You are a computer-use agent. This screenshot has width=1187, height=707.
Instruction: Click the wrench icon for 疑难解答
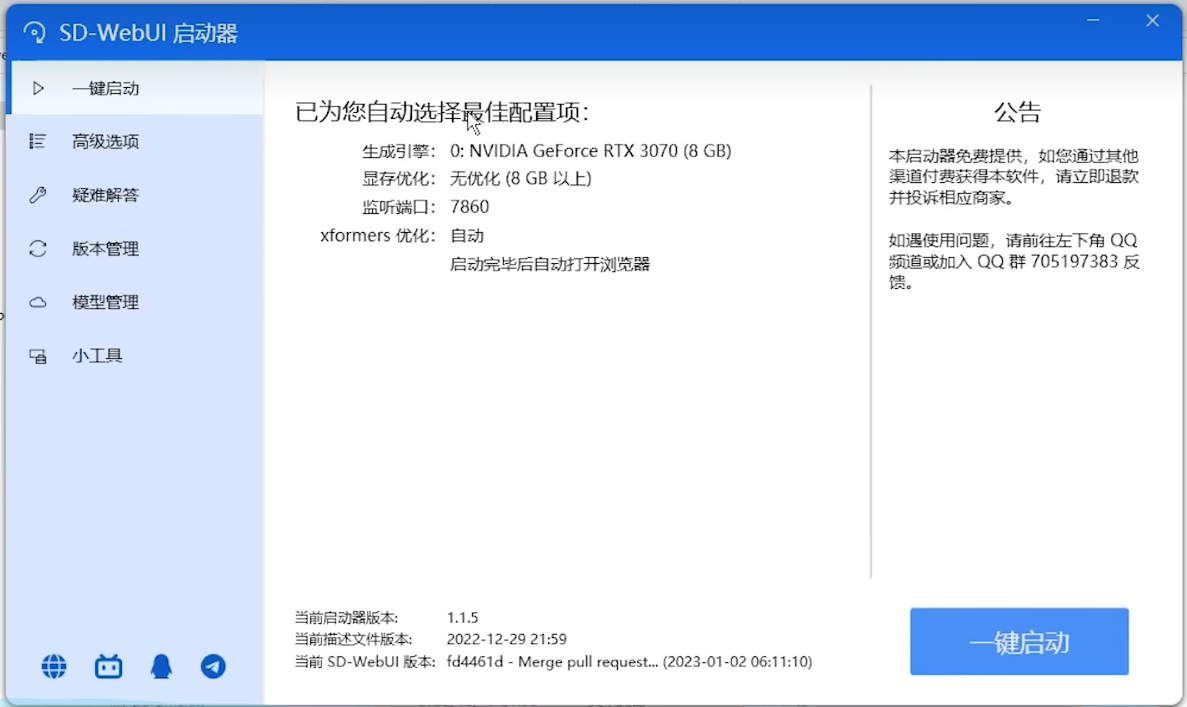point(38,195)
